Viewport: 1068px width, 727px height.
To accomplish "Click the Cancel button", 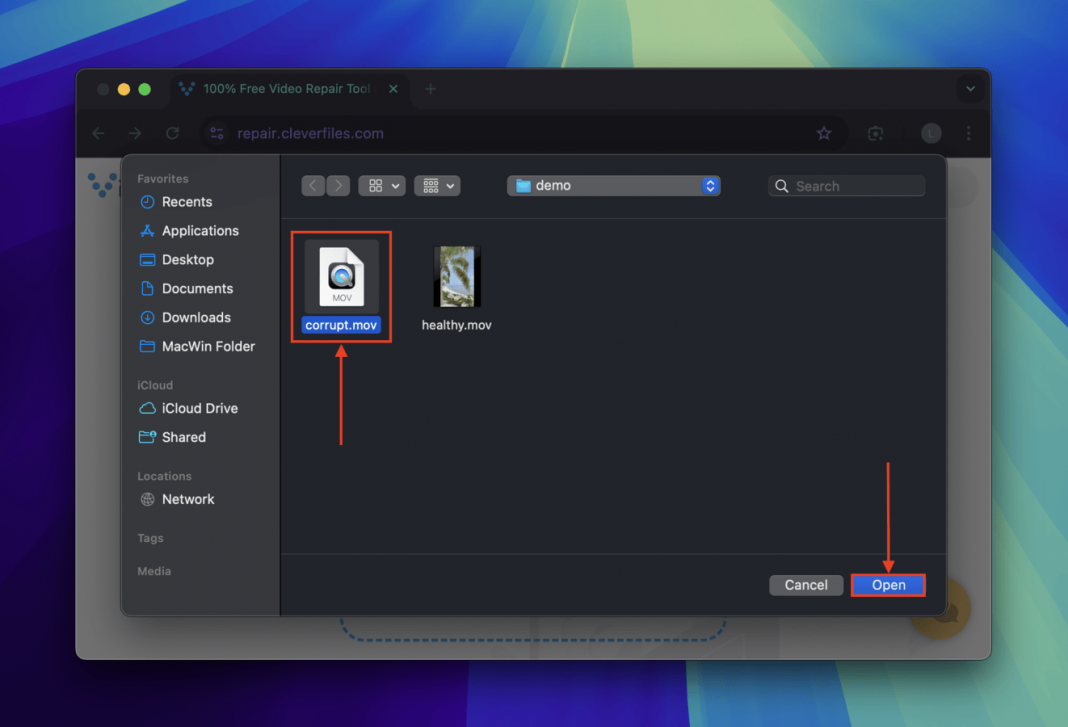I will (x=805, y=585).
